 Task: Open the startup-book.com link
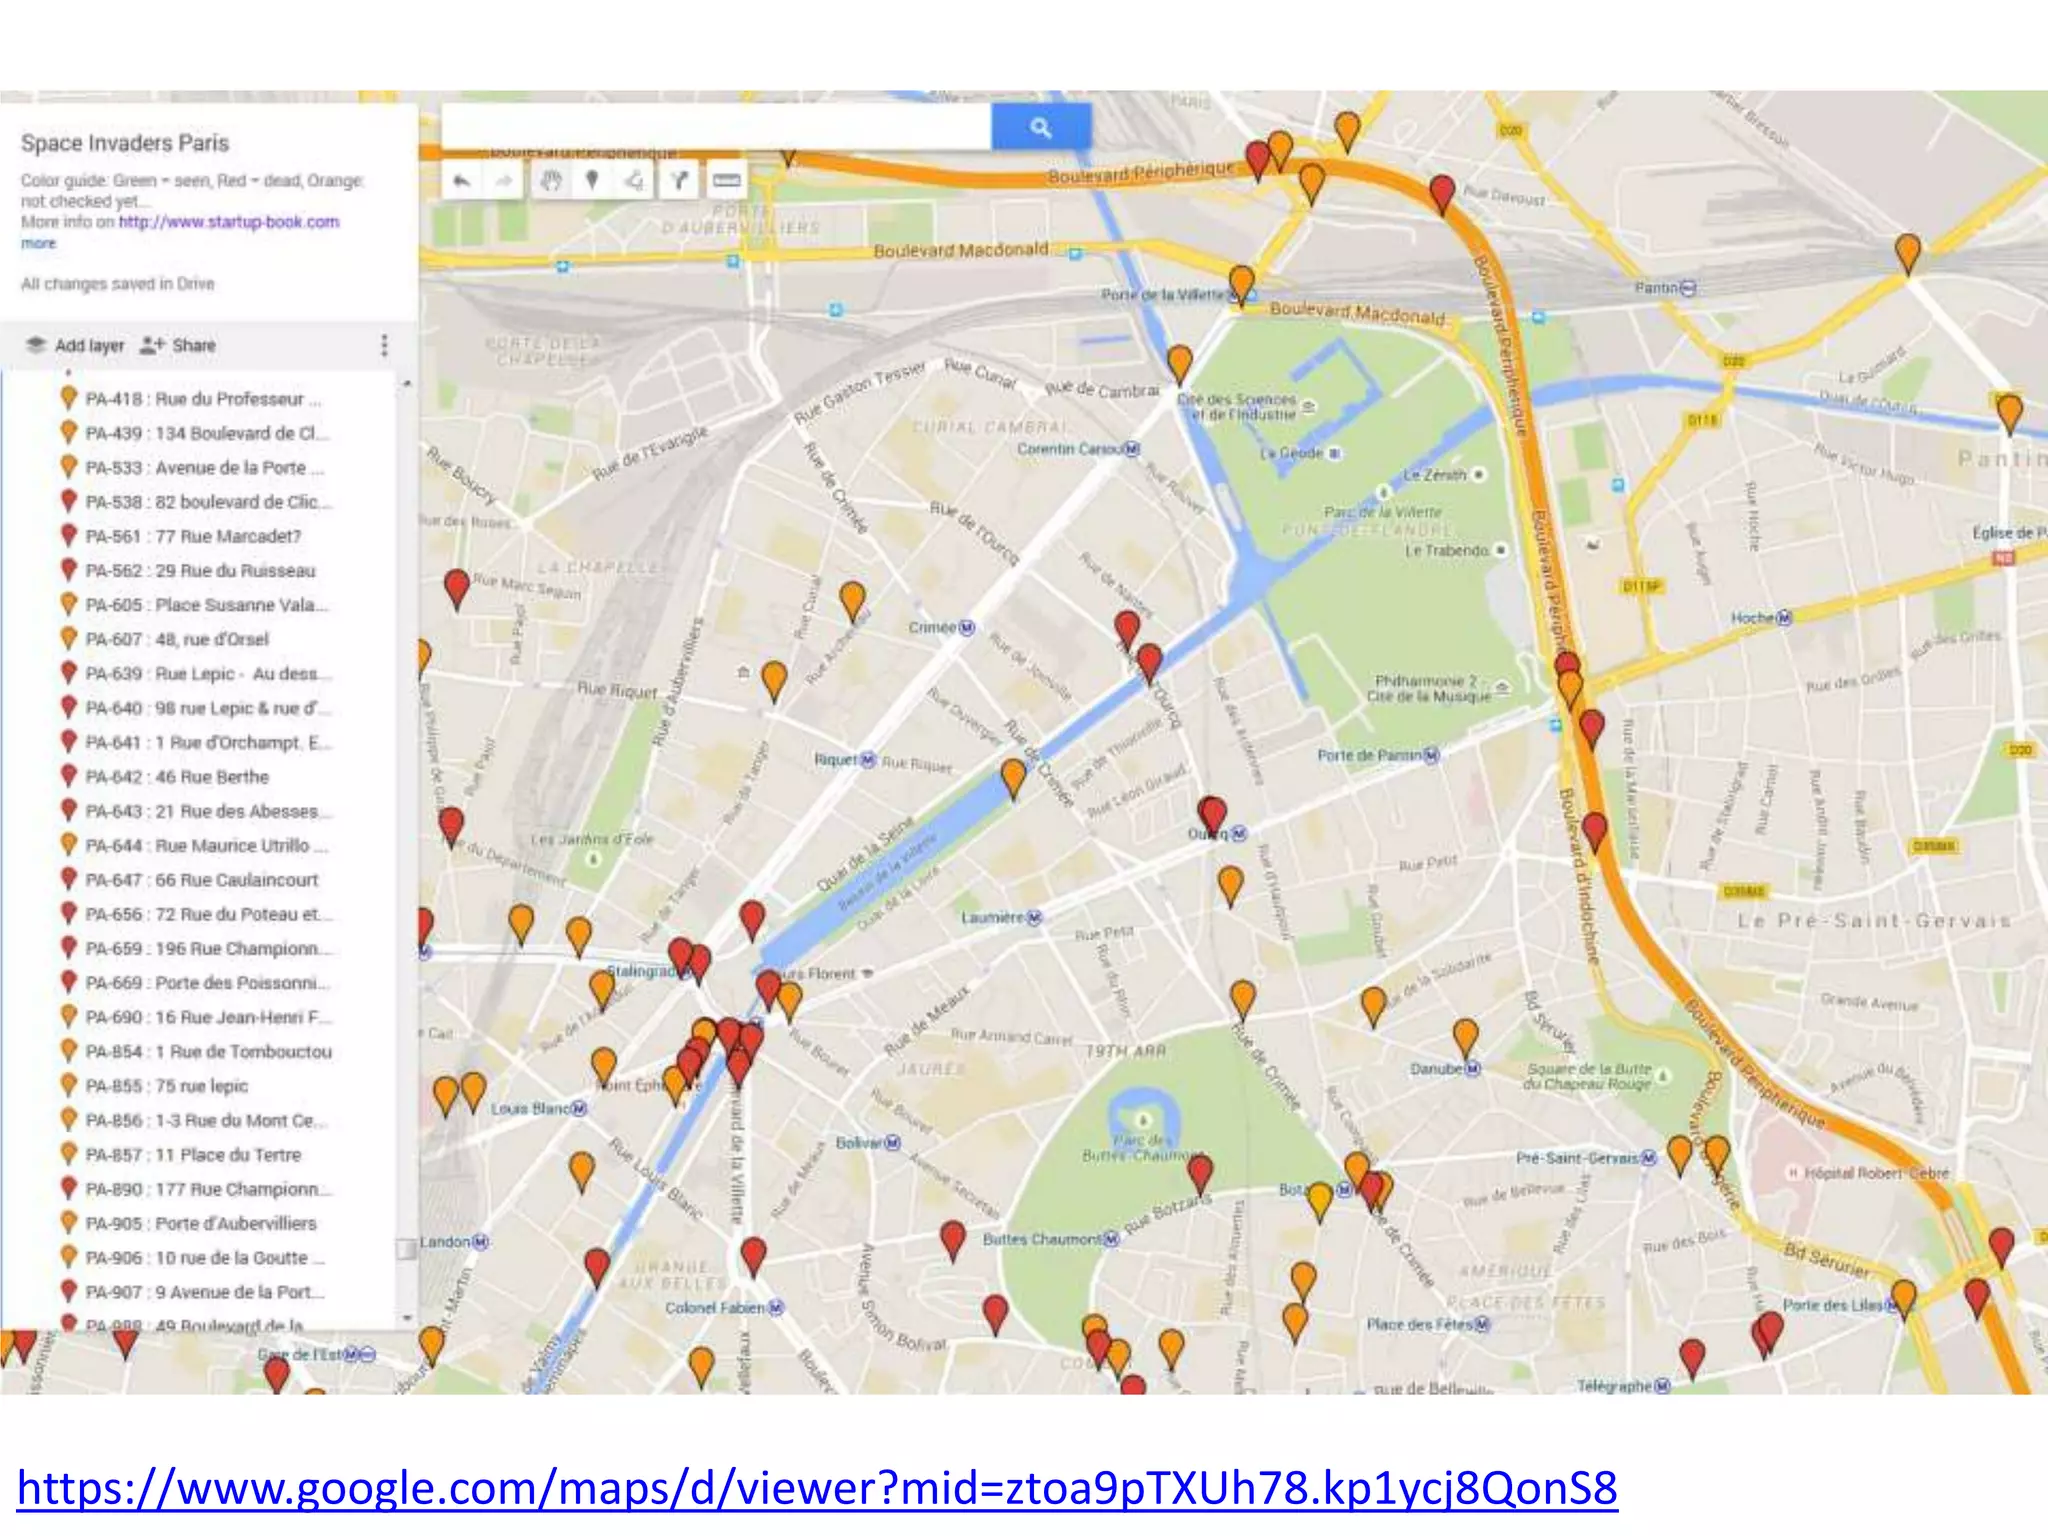coord(229,222)
